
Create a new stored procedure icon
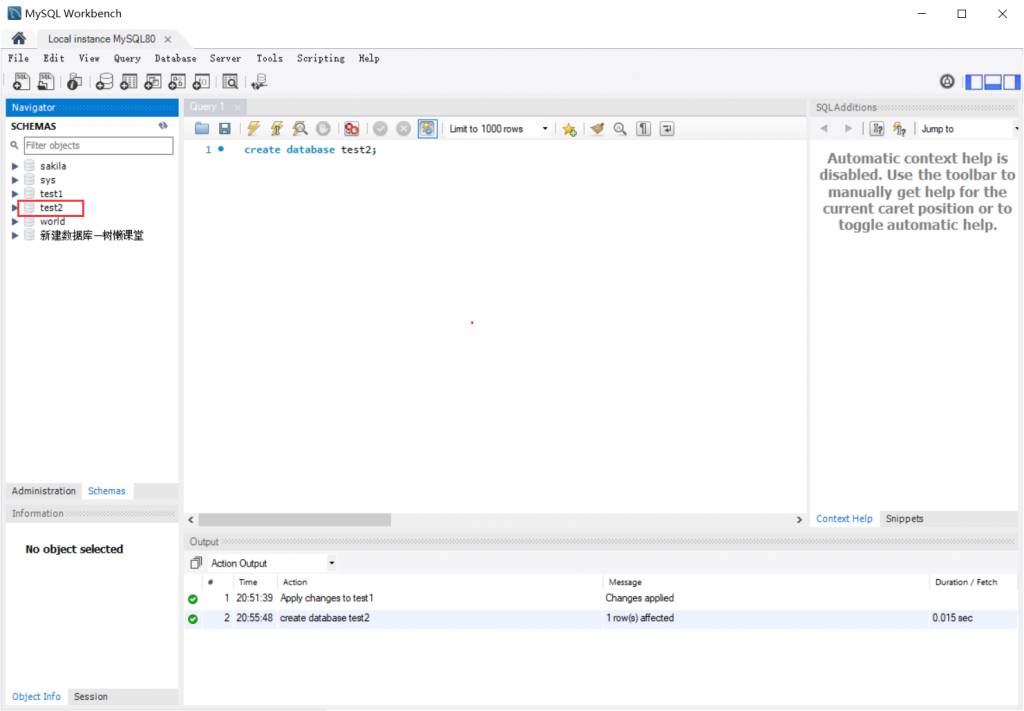tap(177, 82)
